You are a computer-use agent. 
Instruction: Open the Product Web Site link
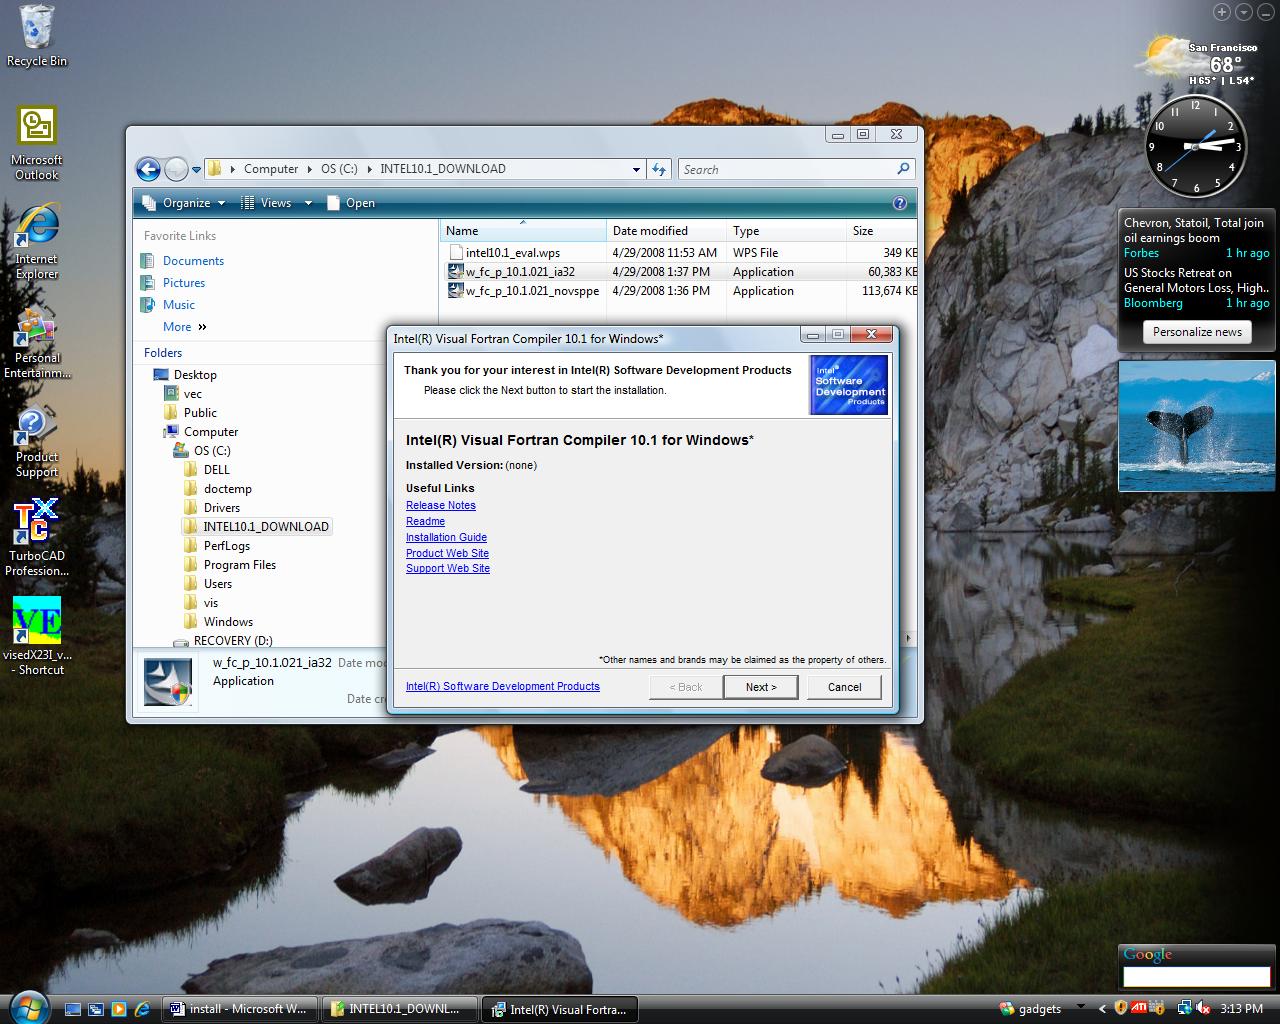click(447, 553)
